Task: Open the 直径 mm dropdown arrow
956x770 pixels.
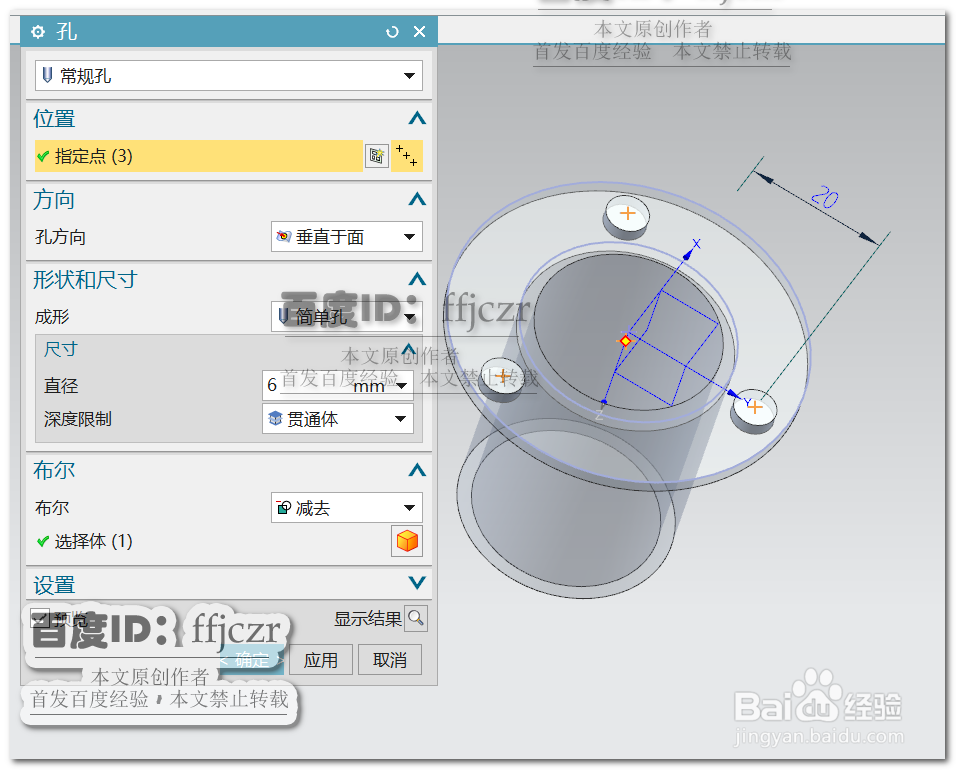Action: [401, 386]
